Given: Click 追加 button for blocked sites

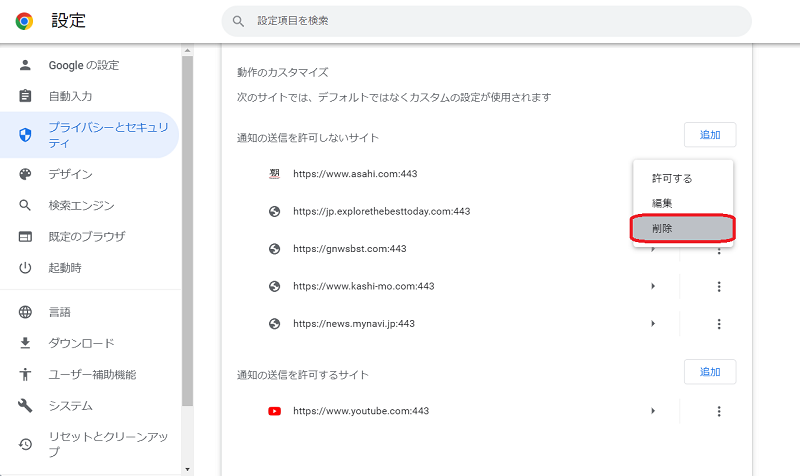Looking at the screenshot, I should point(710,134).
